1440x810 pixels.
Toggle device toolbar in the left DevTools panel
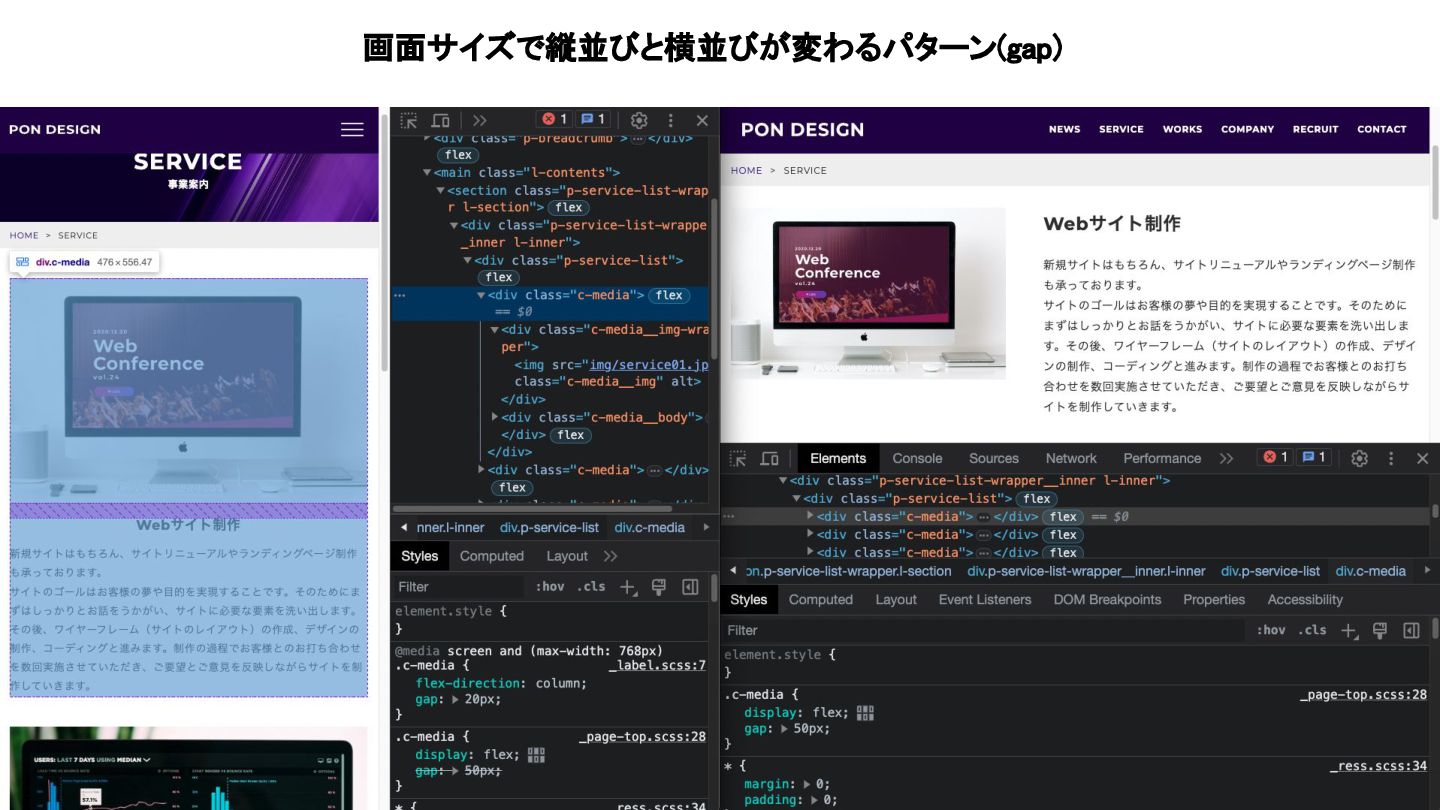pos(440,120)
